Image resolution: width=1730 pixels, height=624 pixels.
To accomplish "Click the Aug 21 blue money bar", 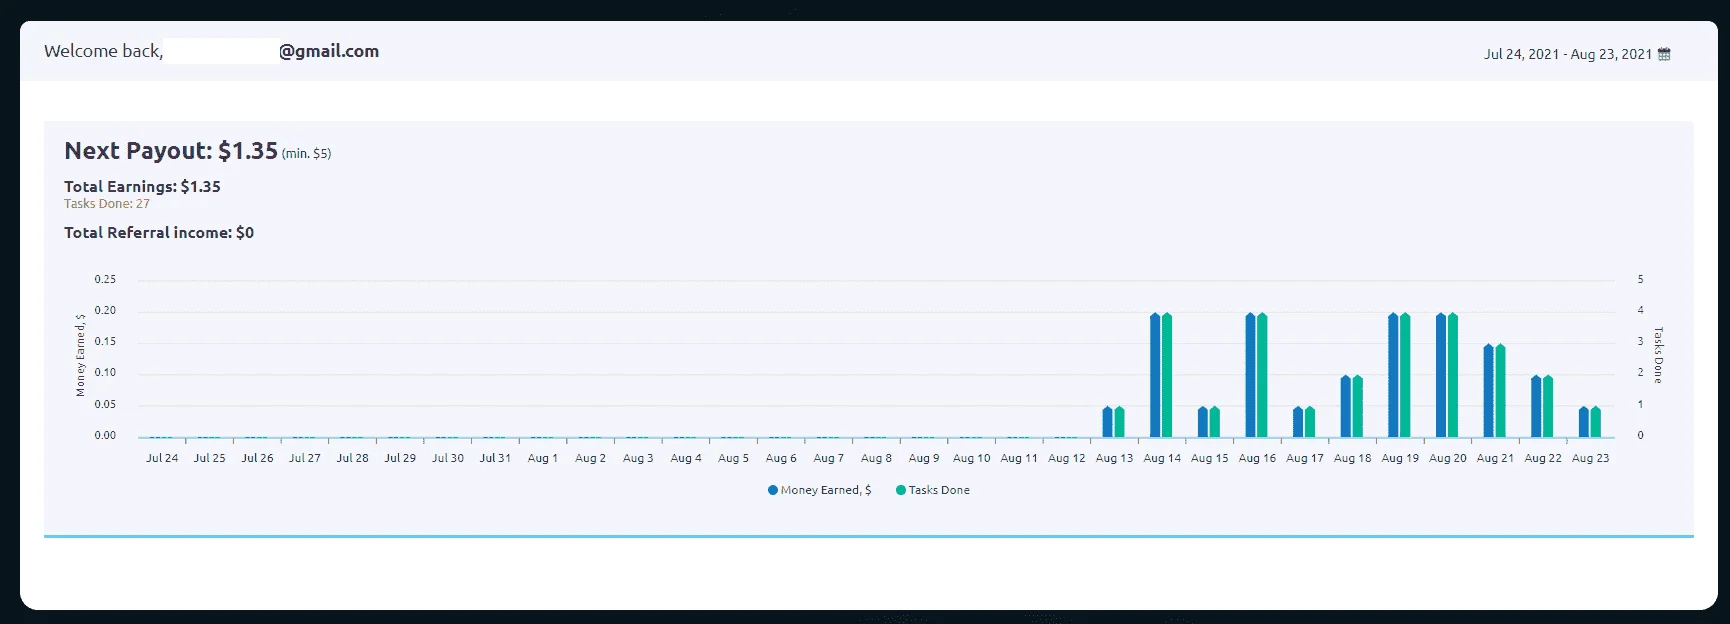I will [x=1488, y=391].
